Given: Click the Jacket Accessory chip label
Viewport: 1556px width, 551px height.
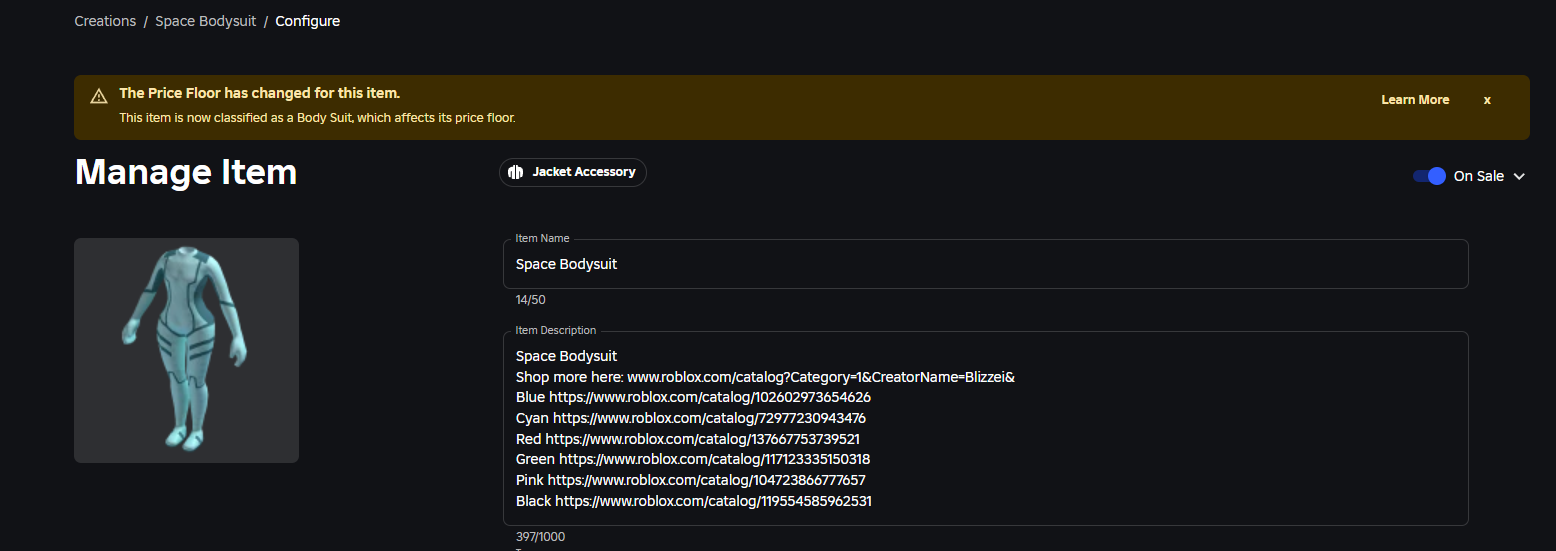Looking at the screenshot, I should [583, 172].
